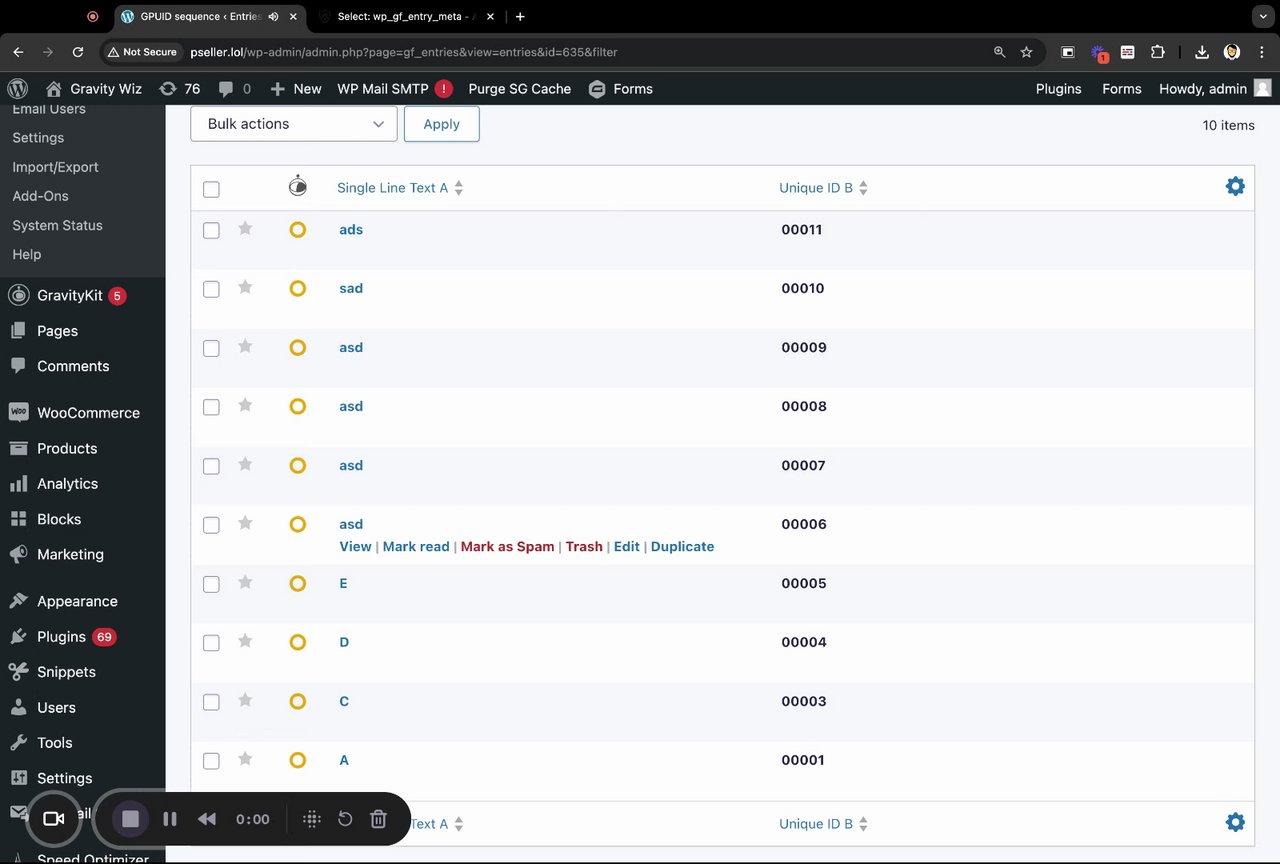The image size is (1280, 864).
Task: Star the 00007 entry
Action: (245, 464)
